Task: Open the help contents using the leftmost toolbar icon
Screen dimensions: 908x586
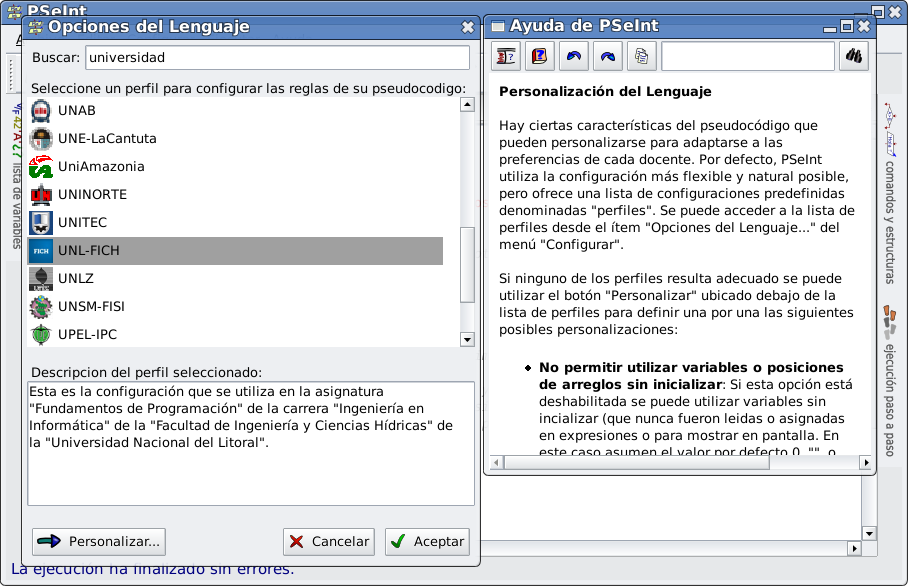Action: [x=506, y=56]
